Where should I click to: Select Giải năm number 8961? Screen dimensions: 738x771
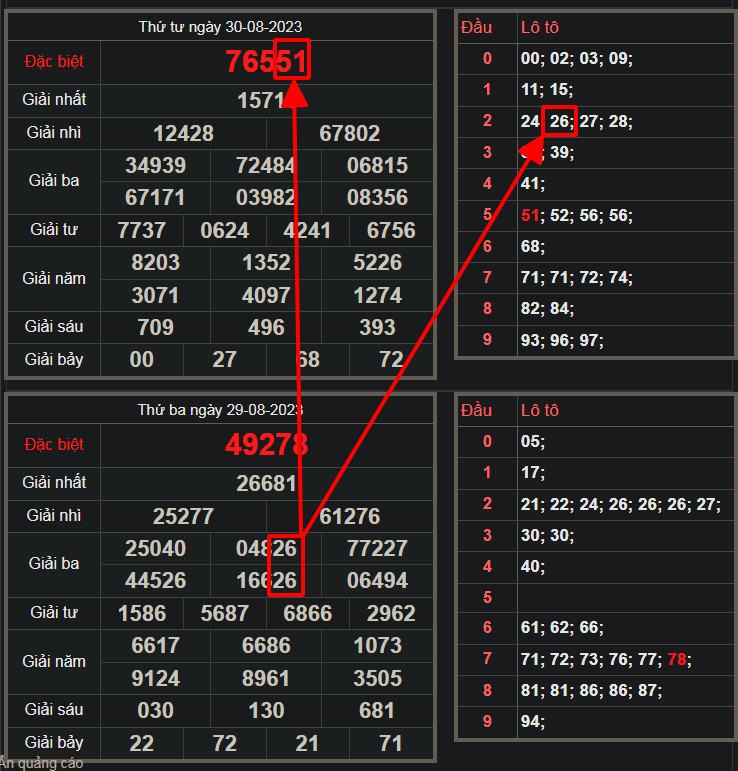click(266, 678)
